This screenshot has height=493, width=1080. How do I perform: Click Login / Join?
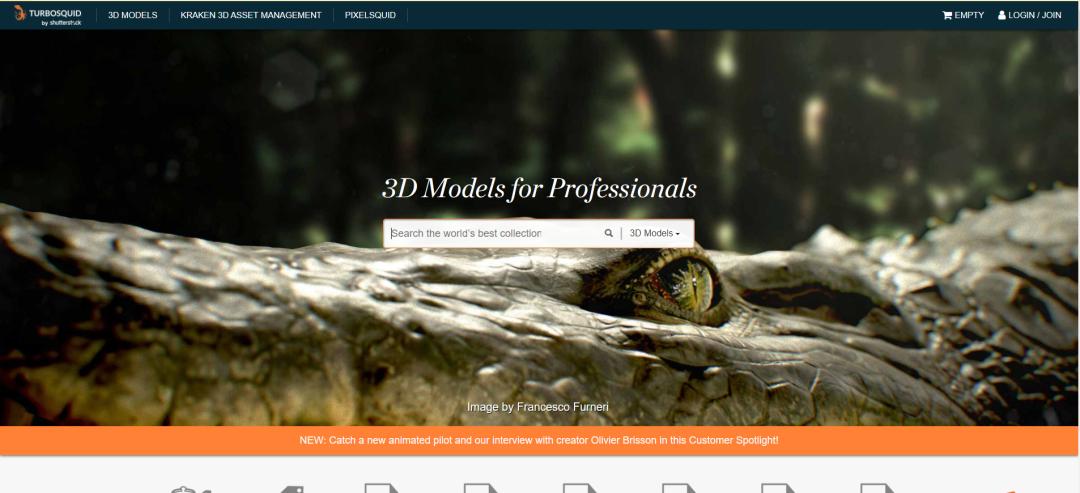[1029, 15]
